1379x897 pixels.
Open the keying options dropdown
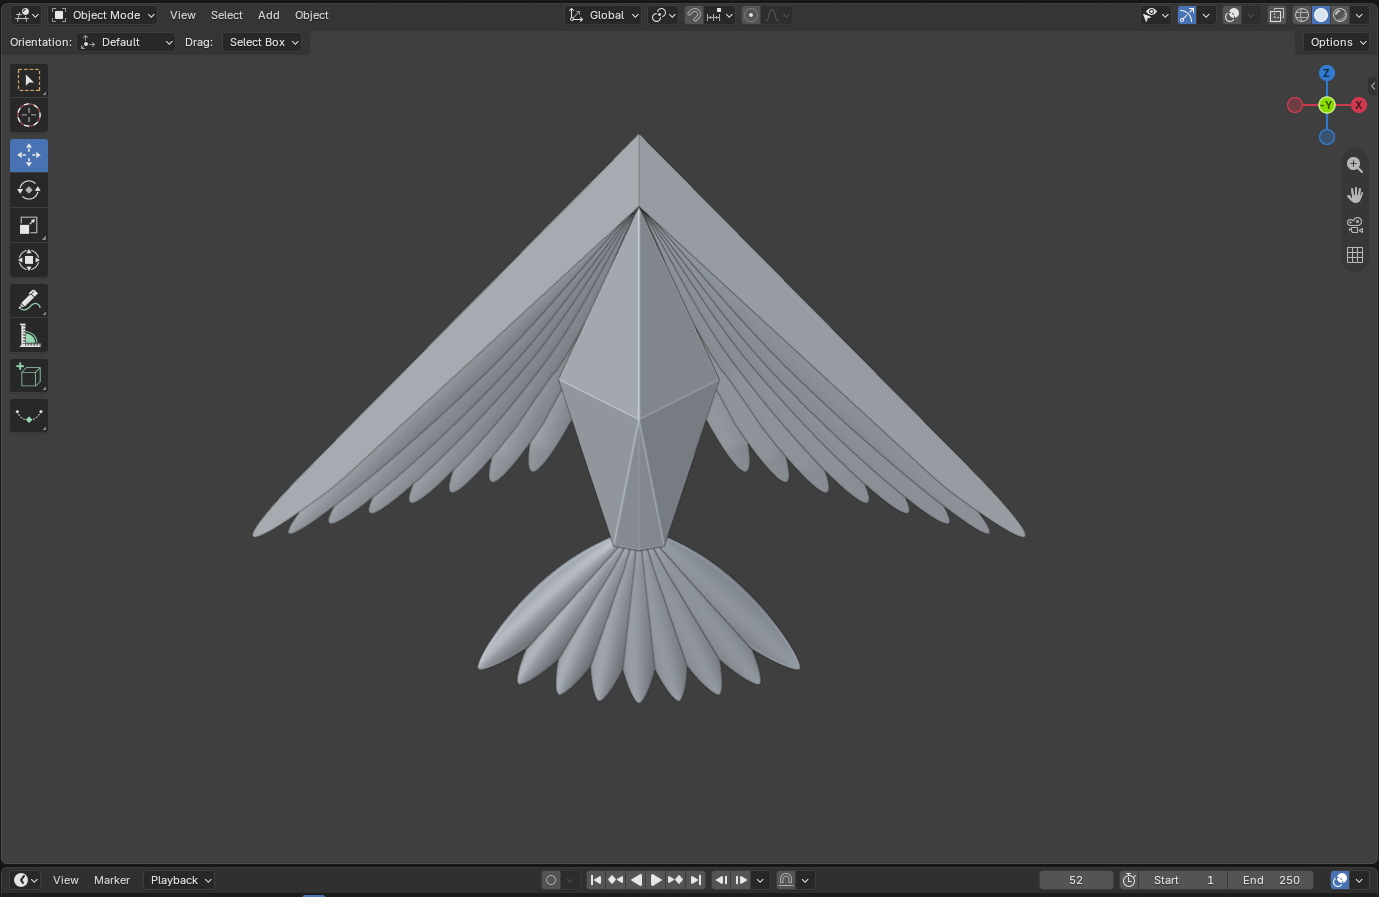[x=570, y=880]
